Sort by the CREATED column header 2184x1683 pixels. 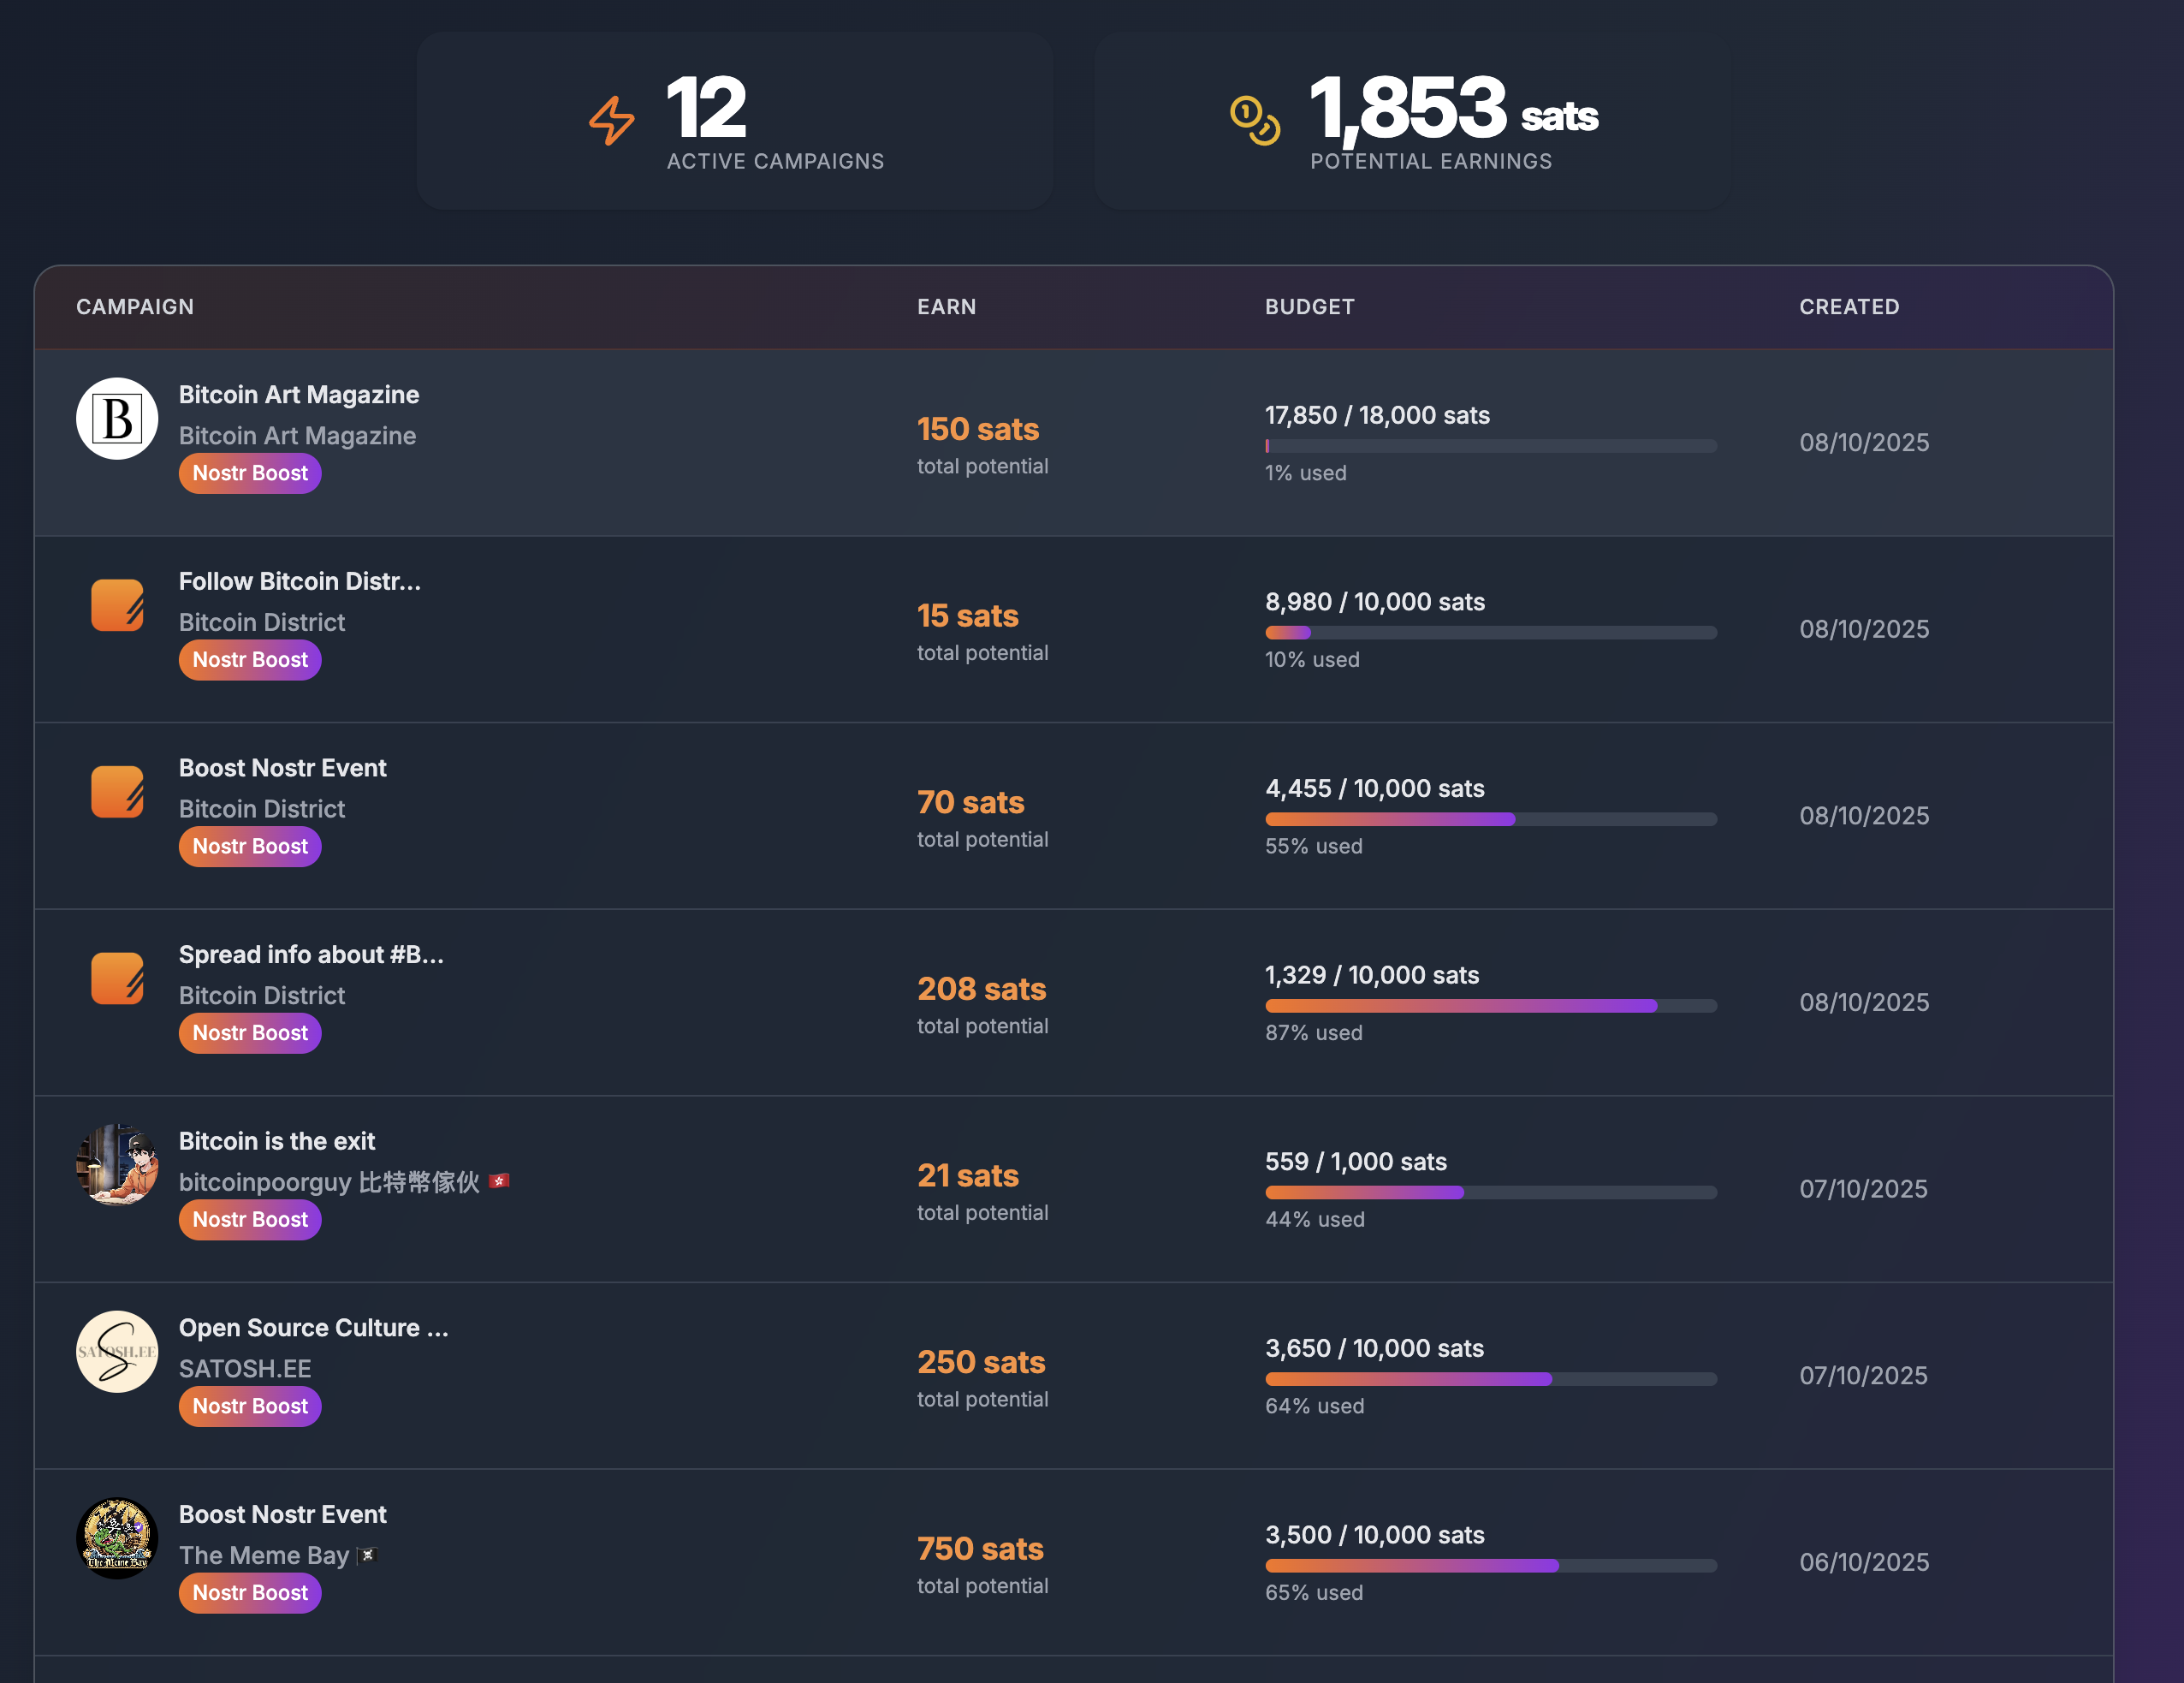pos(1848,307)
